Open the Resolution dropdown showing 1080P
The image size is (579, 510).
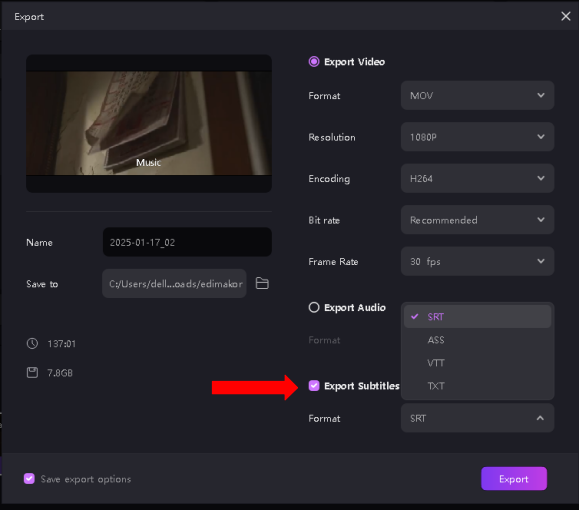click(x=477, y=137)
